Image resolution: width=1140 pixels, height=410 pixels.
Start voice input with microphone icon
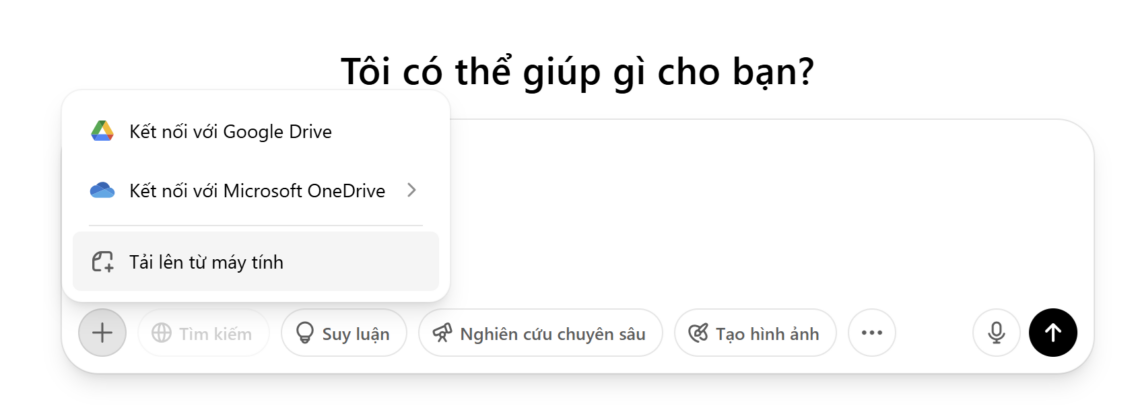point(996,333)
